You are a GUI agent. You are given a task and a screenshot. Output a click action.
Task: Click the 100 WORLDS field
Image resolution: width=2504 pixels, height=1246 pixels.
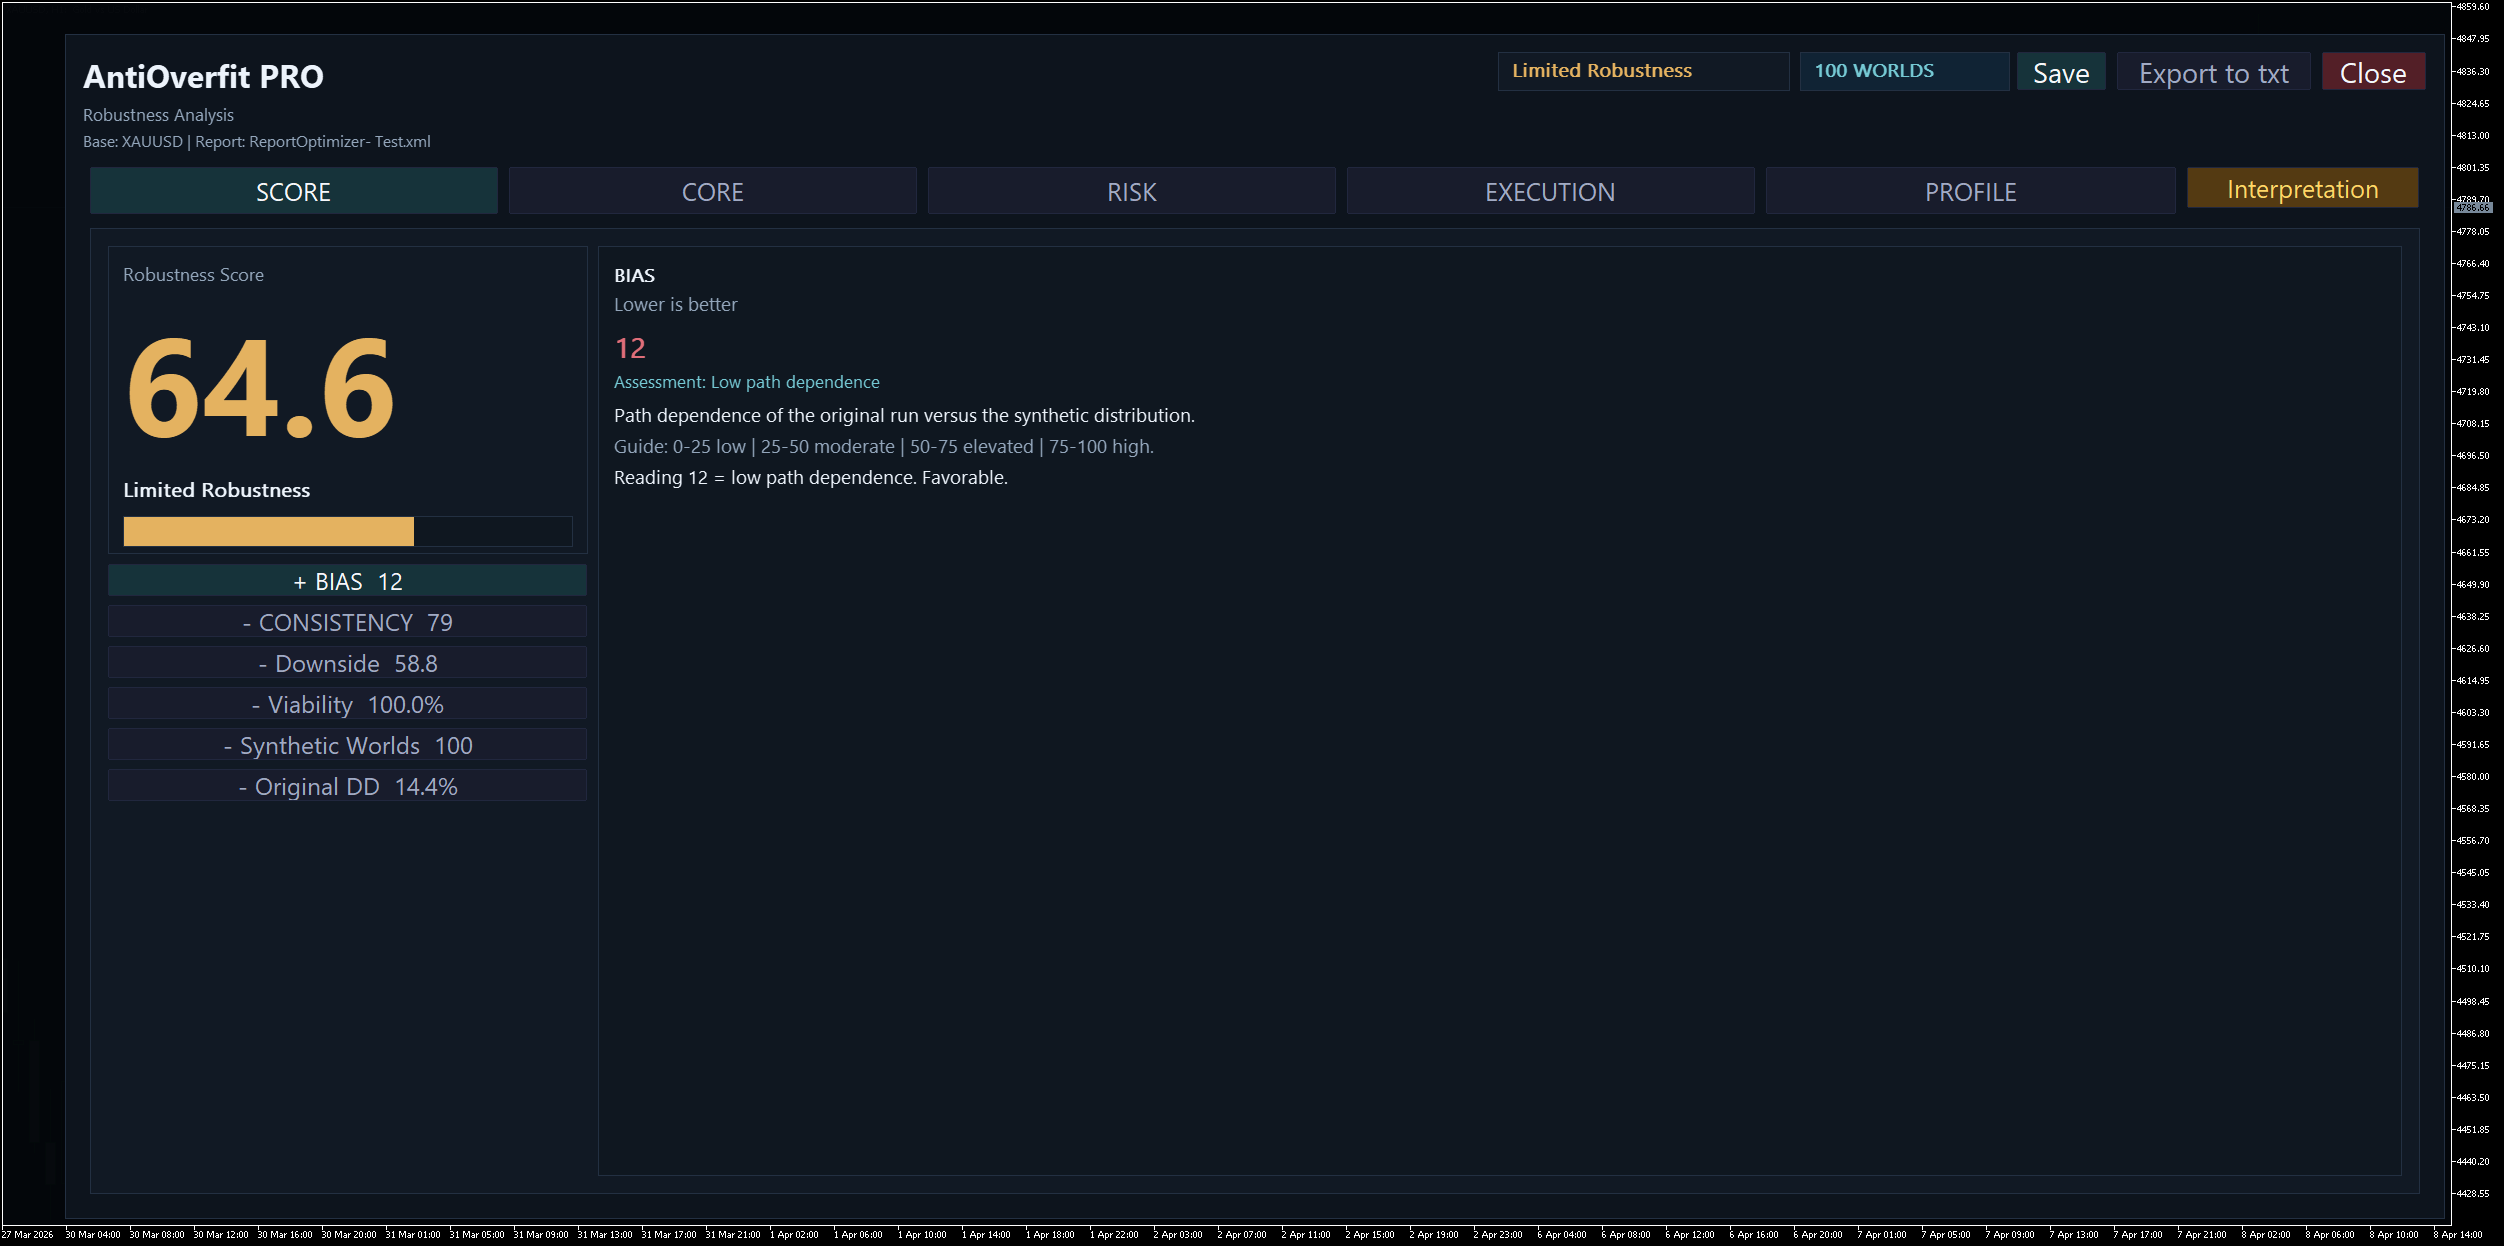pyautogui.click(x=1903, y=72)
